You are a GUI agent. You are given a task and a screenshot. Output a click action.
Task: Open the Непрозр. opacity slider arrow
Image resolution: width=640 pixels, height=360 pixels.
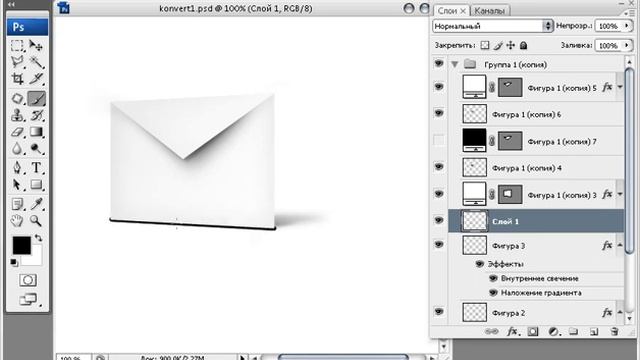627,26
